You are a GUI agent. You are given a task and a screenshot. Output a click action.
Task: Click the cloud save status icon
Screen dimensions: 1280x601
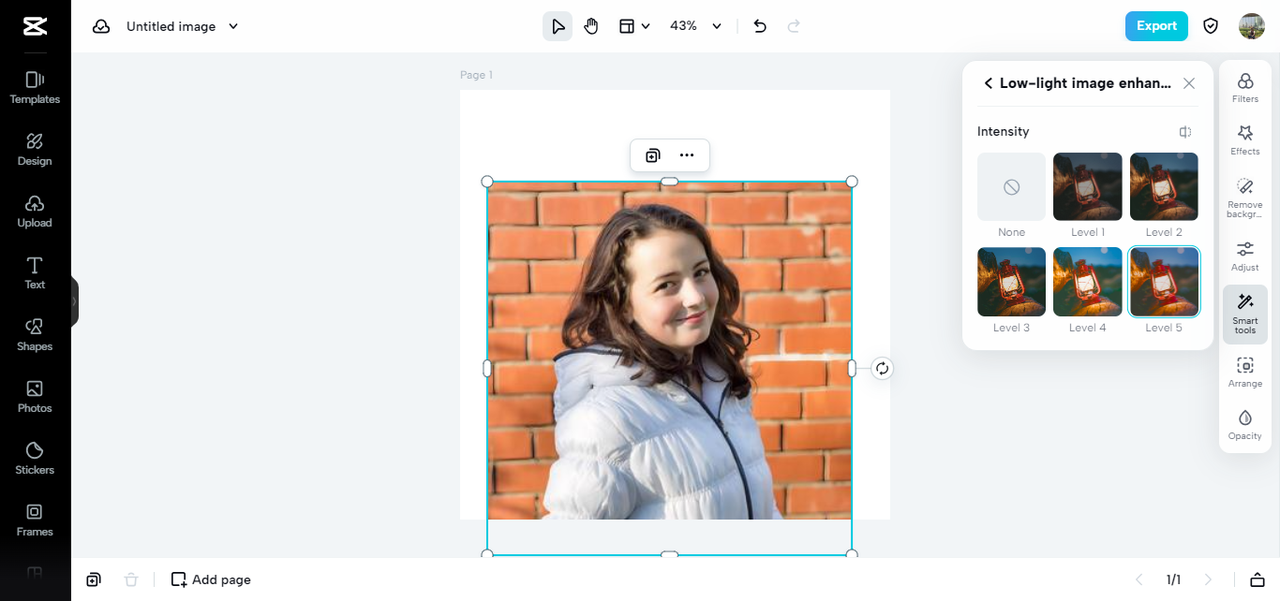(101, 26)
